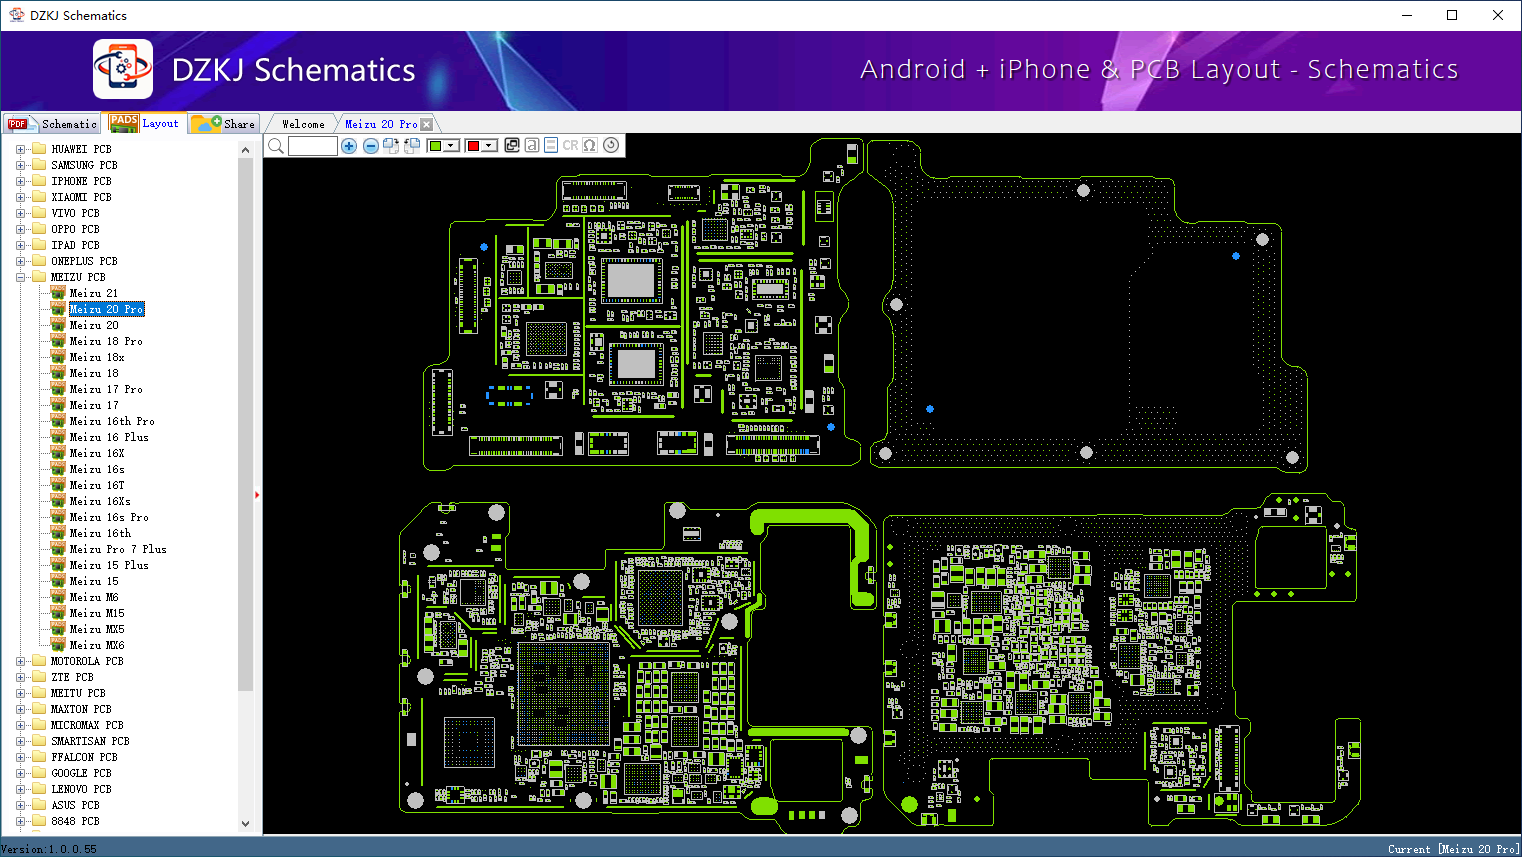Click the DZKJ Schematics logo in the banner
This screenshot has height=857, width=1522.
point(123,69)
